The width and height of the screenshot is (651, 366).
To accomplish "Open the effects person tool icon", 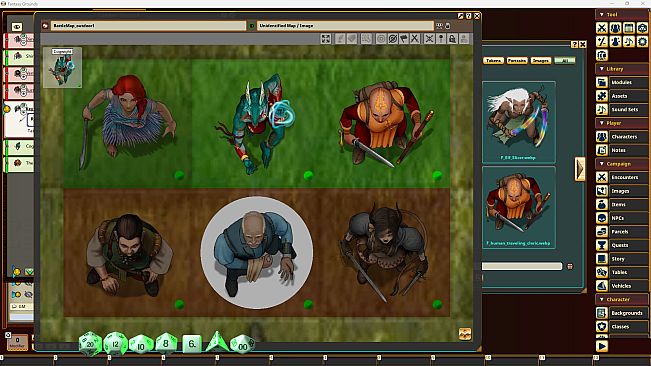I will [x=615, y=41].
